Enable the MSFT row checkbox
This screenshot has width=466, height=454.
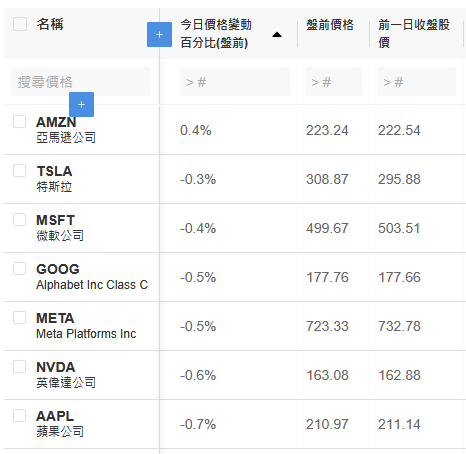point(19,220)
